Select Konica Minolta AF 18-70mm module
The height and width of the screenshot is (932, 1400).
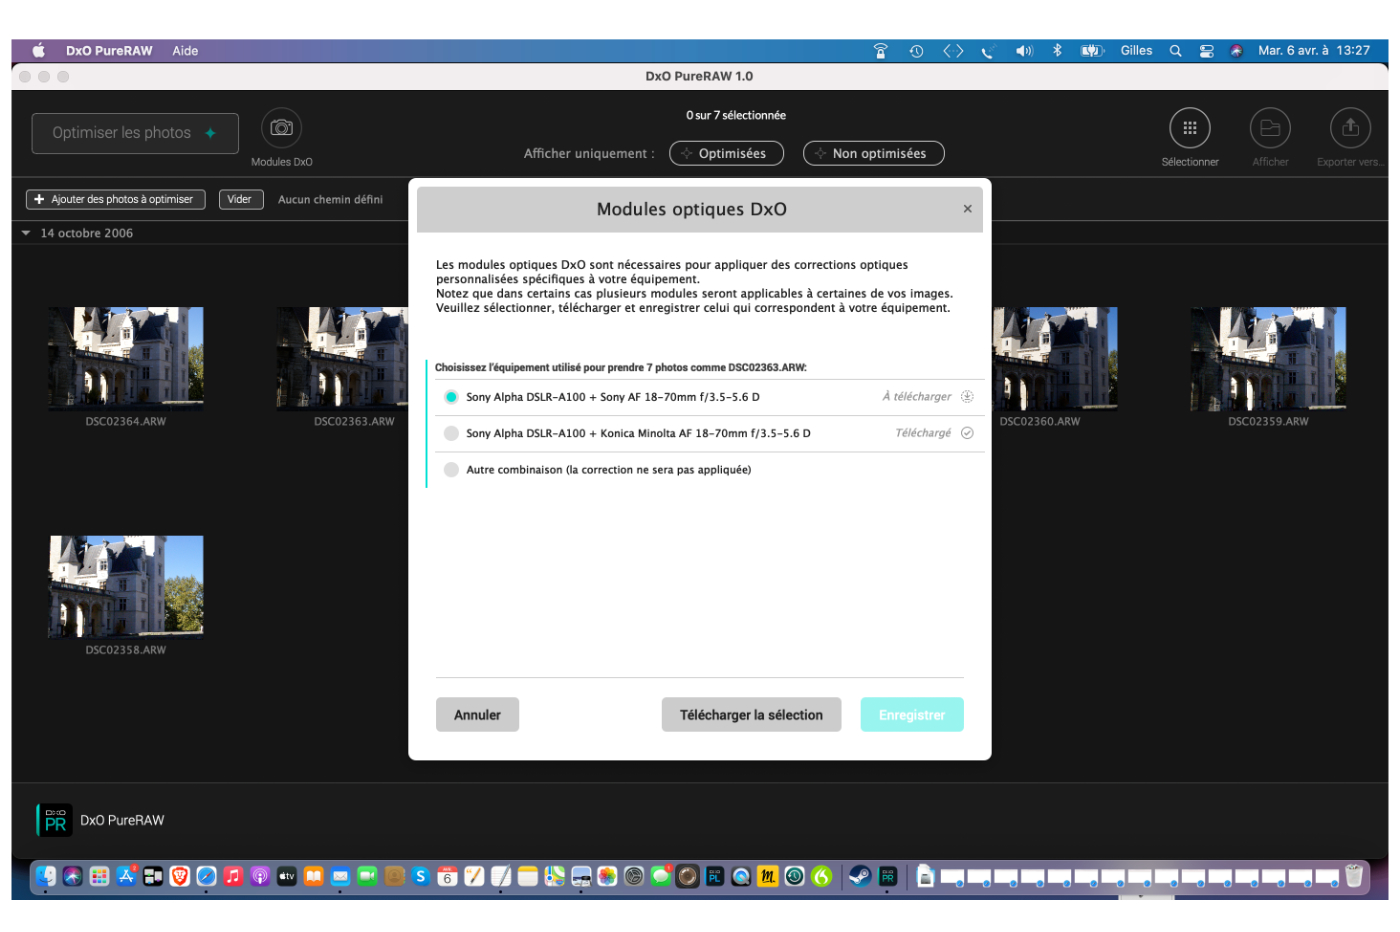(451, 433)
